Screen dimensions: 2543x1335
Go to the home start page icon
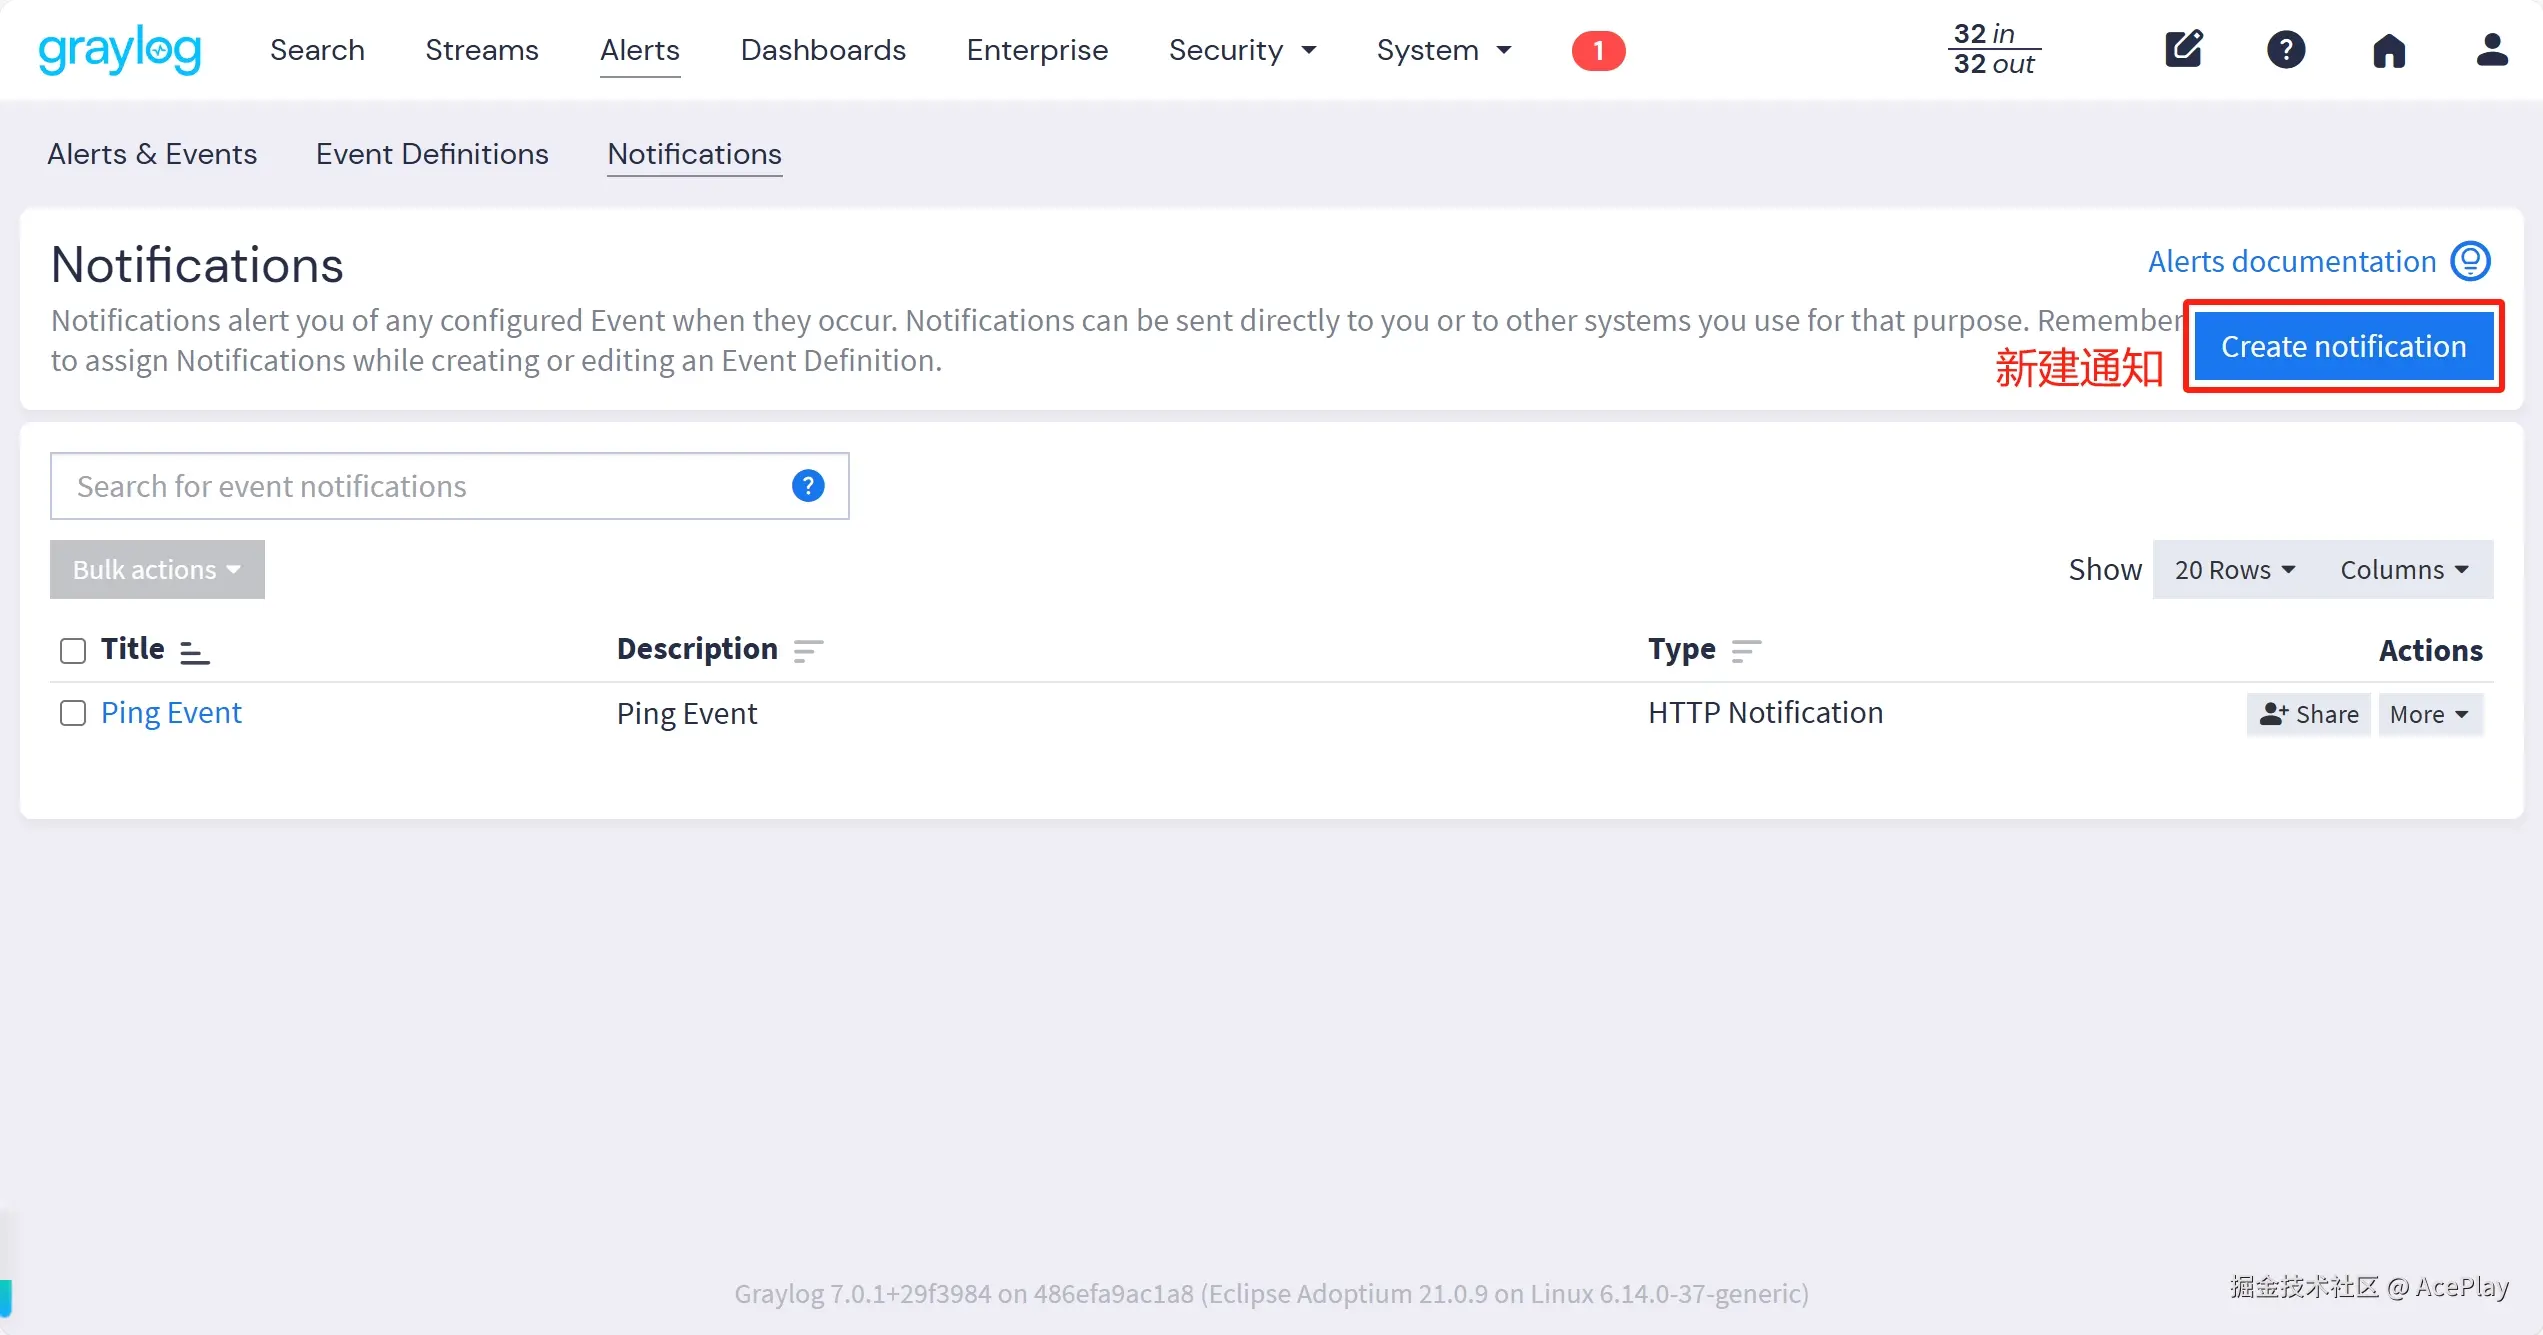[2389, 50]
